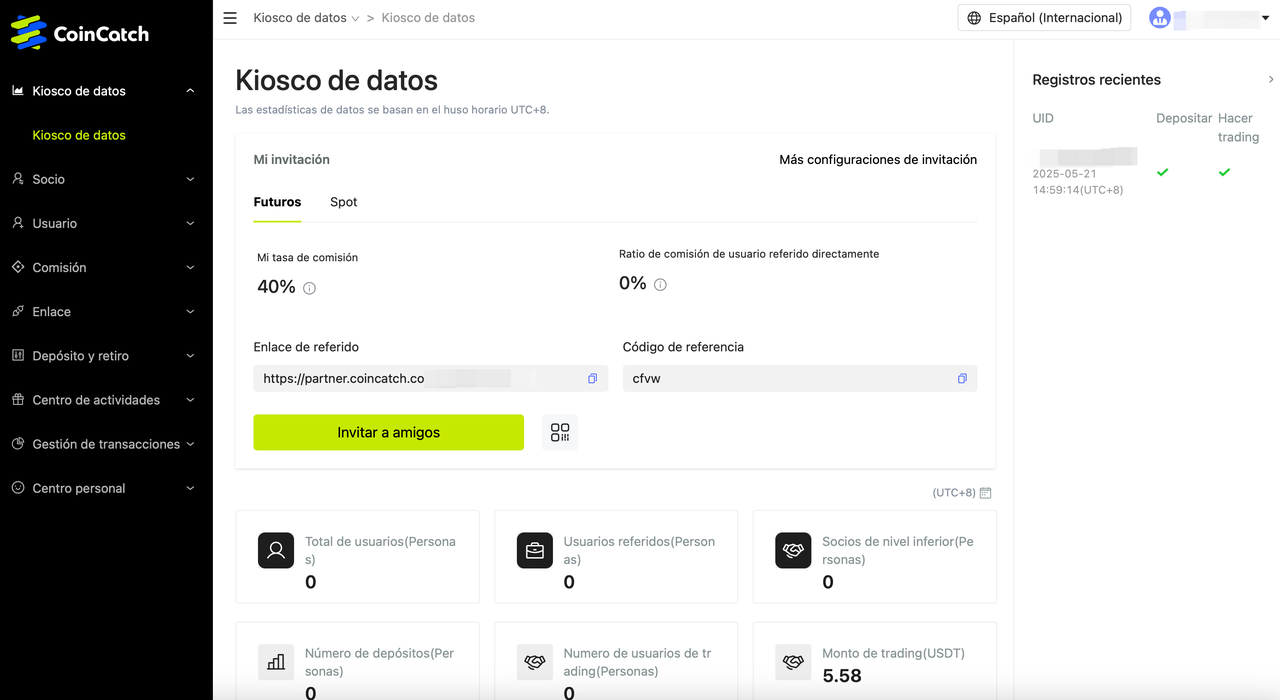
Task: Open the date picker calendar beside UTC+8
Action: coord(985,493)
